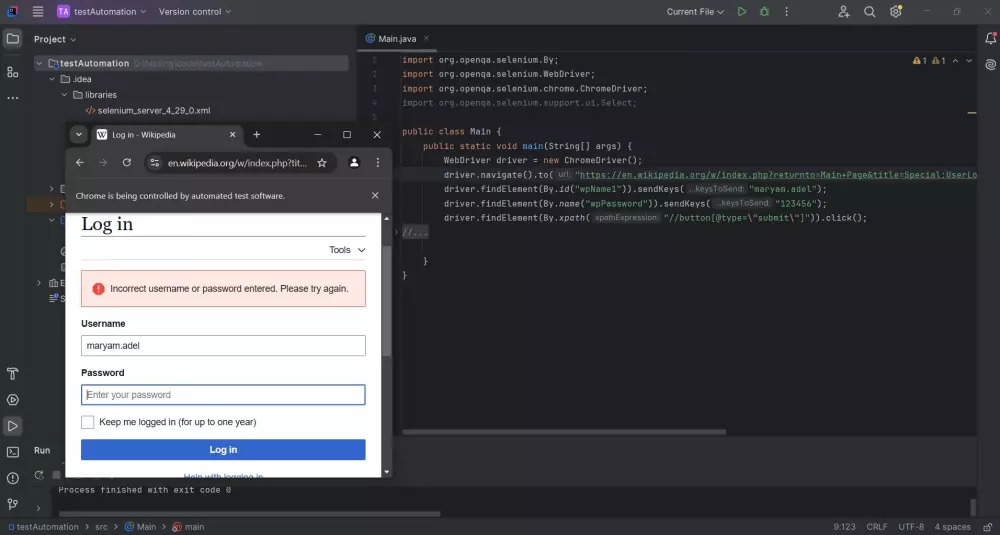1000x535 pixels.
Task: Toggle the Project tool window folder icon
Action: click(x=12, y=39)
